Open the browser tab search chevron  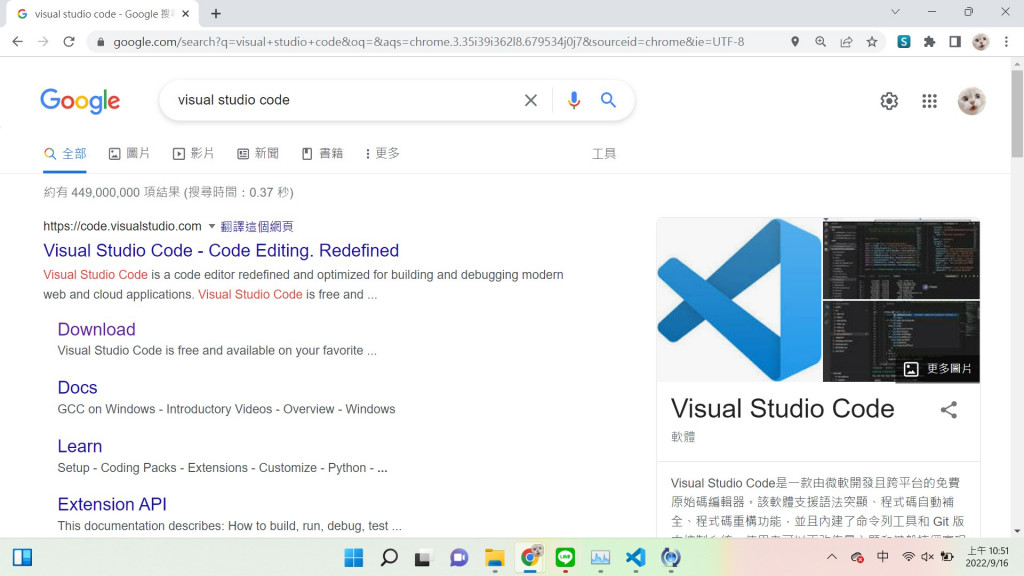(x=895, y=12)
